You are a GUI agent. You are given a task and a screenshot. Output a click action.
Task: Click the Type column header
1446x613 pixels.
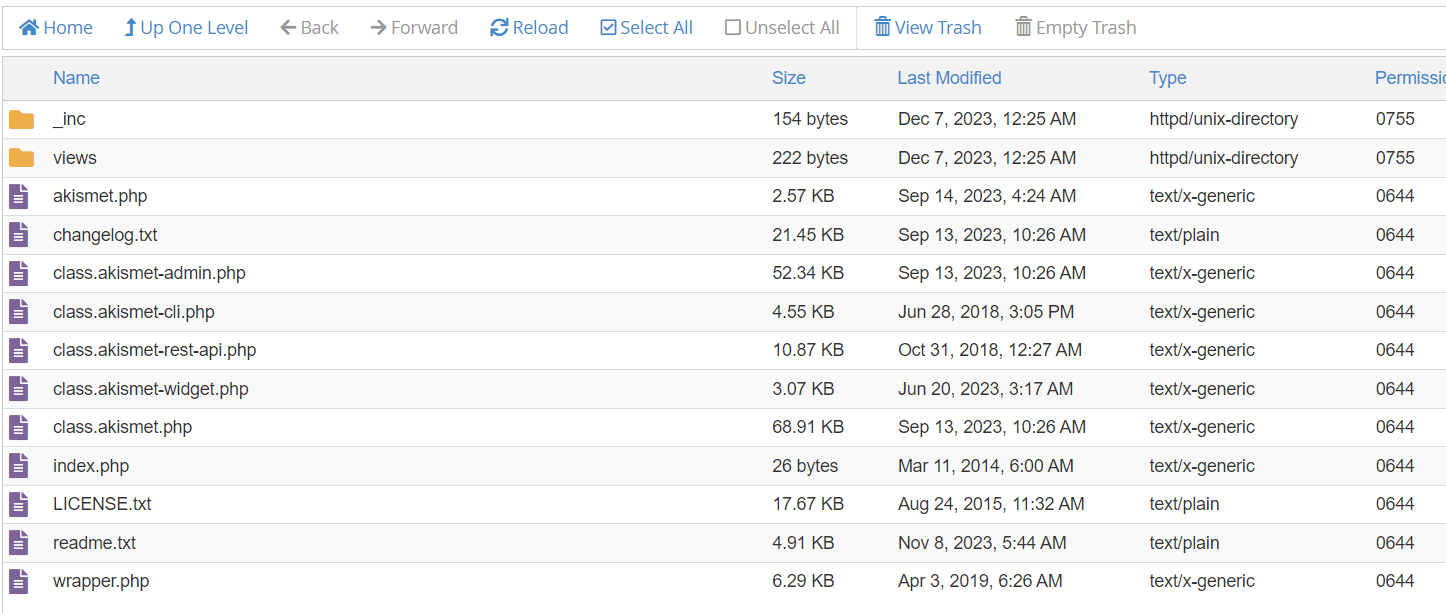(1168, 77)
